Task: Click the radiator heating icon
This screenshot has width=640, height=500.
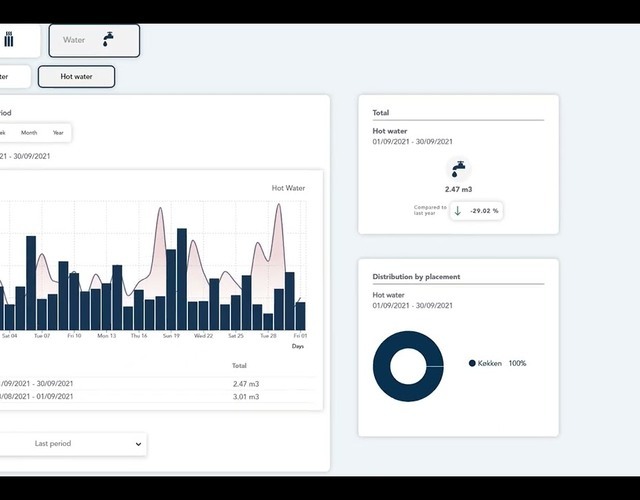Action: (9, 40)
